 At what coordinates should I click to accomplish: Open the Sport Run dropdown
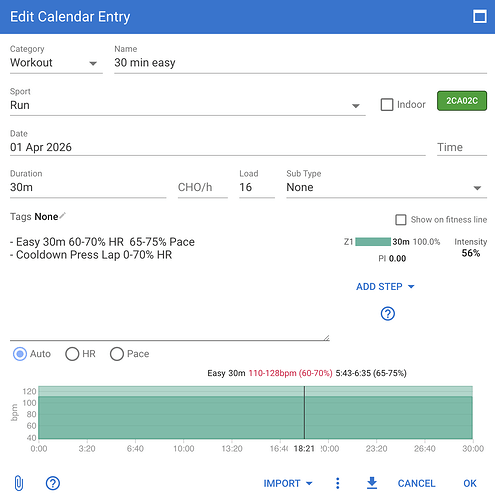coord(188,105)
